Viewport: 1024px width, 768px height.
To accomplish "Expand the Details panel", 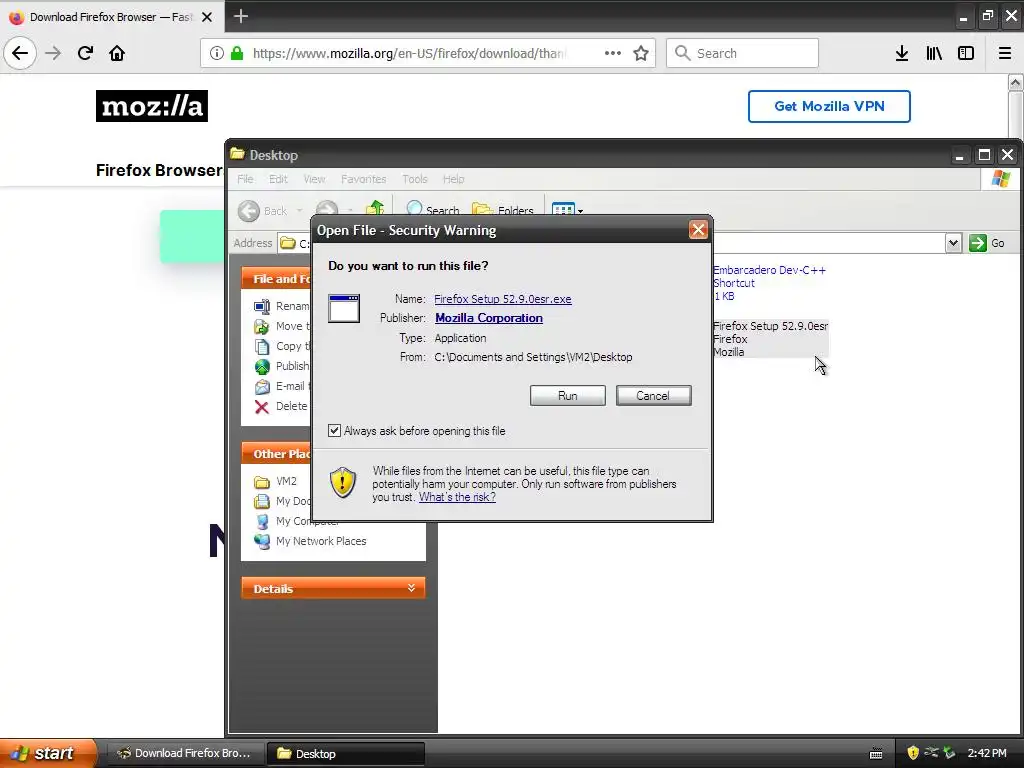I will pos(411,588).
